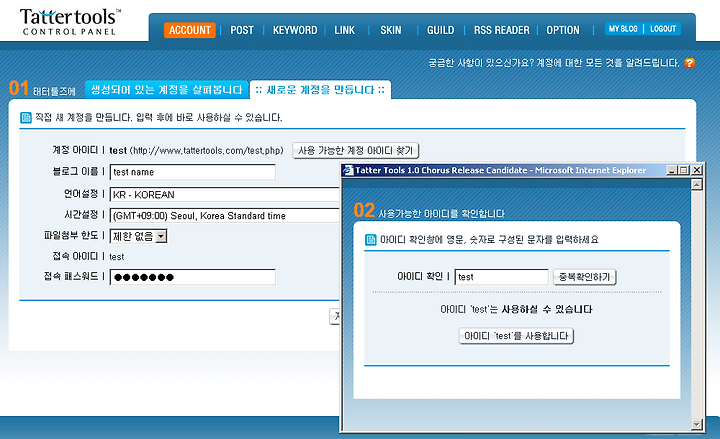The image size is (720, 439).
Task: Click the 사용 가능한 계정 아이디 찾기 button
Action: [355, 151]
